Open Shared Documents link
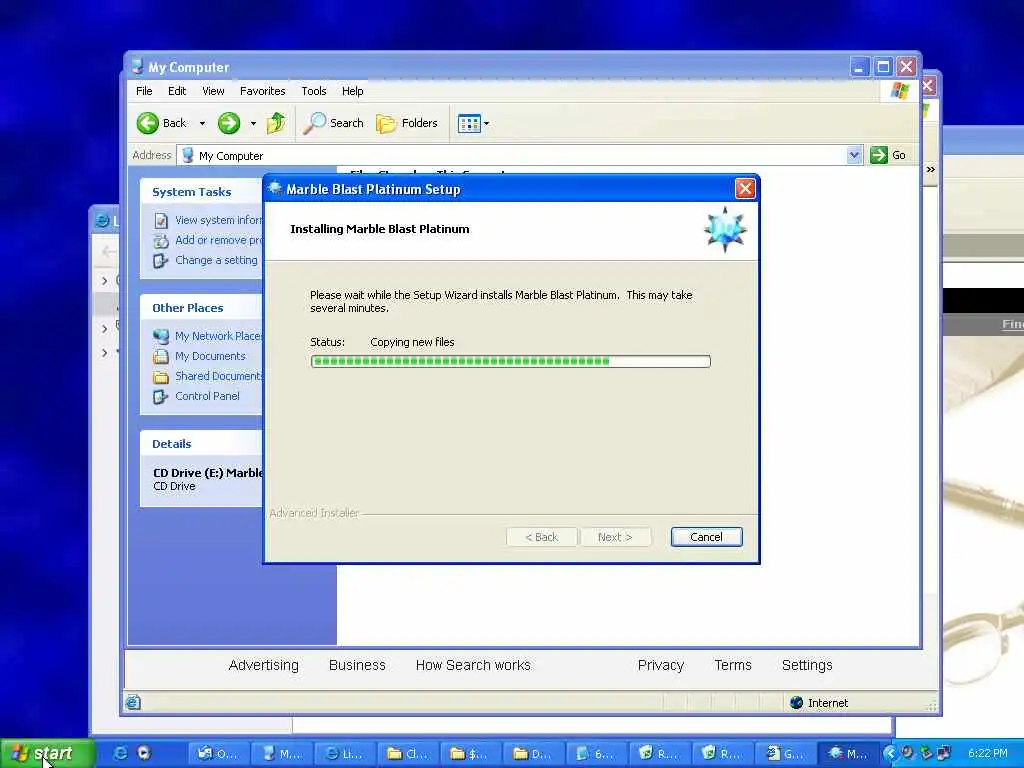Viewport: 1024px width, 768px height. [x=219, y=376]
